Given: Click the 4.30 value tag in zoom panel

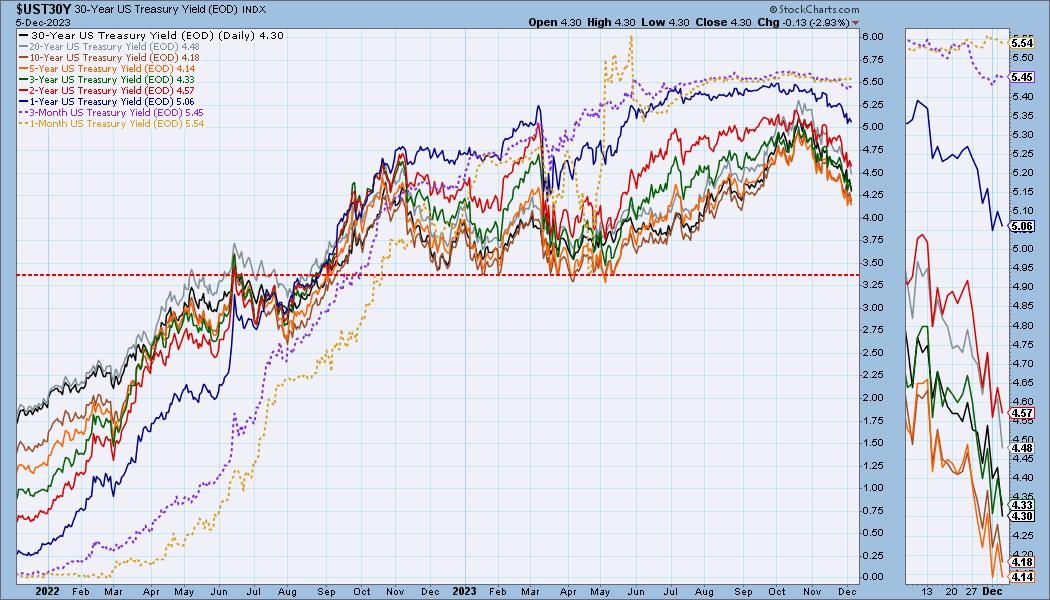Looking at the screenshot, I should 1022,516.
